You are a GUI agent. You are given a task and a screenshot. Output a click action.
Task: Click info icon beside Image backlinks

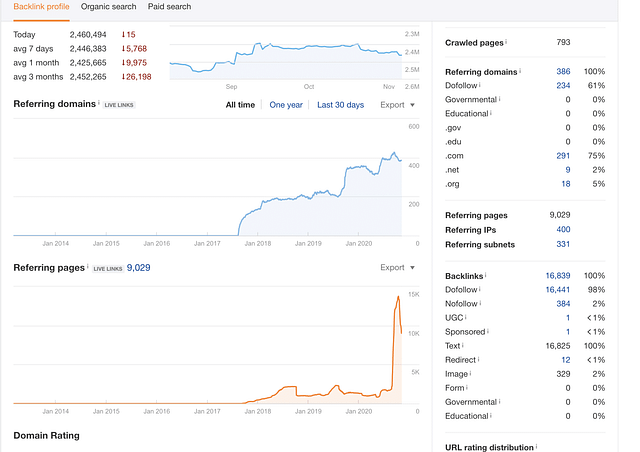471,373
